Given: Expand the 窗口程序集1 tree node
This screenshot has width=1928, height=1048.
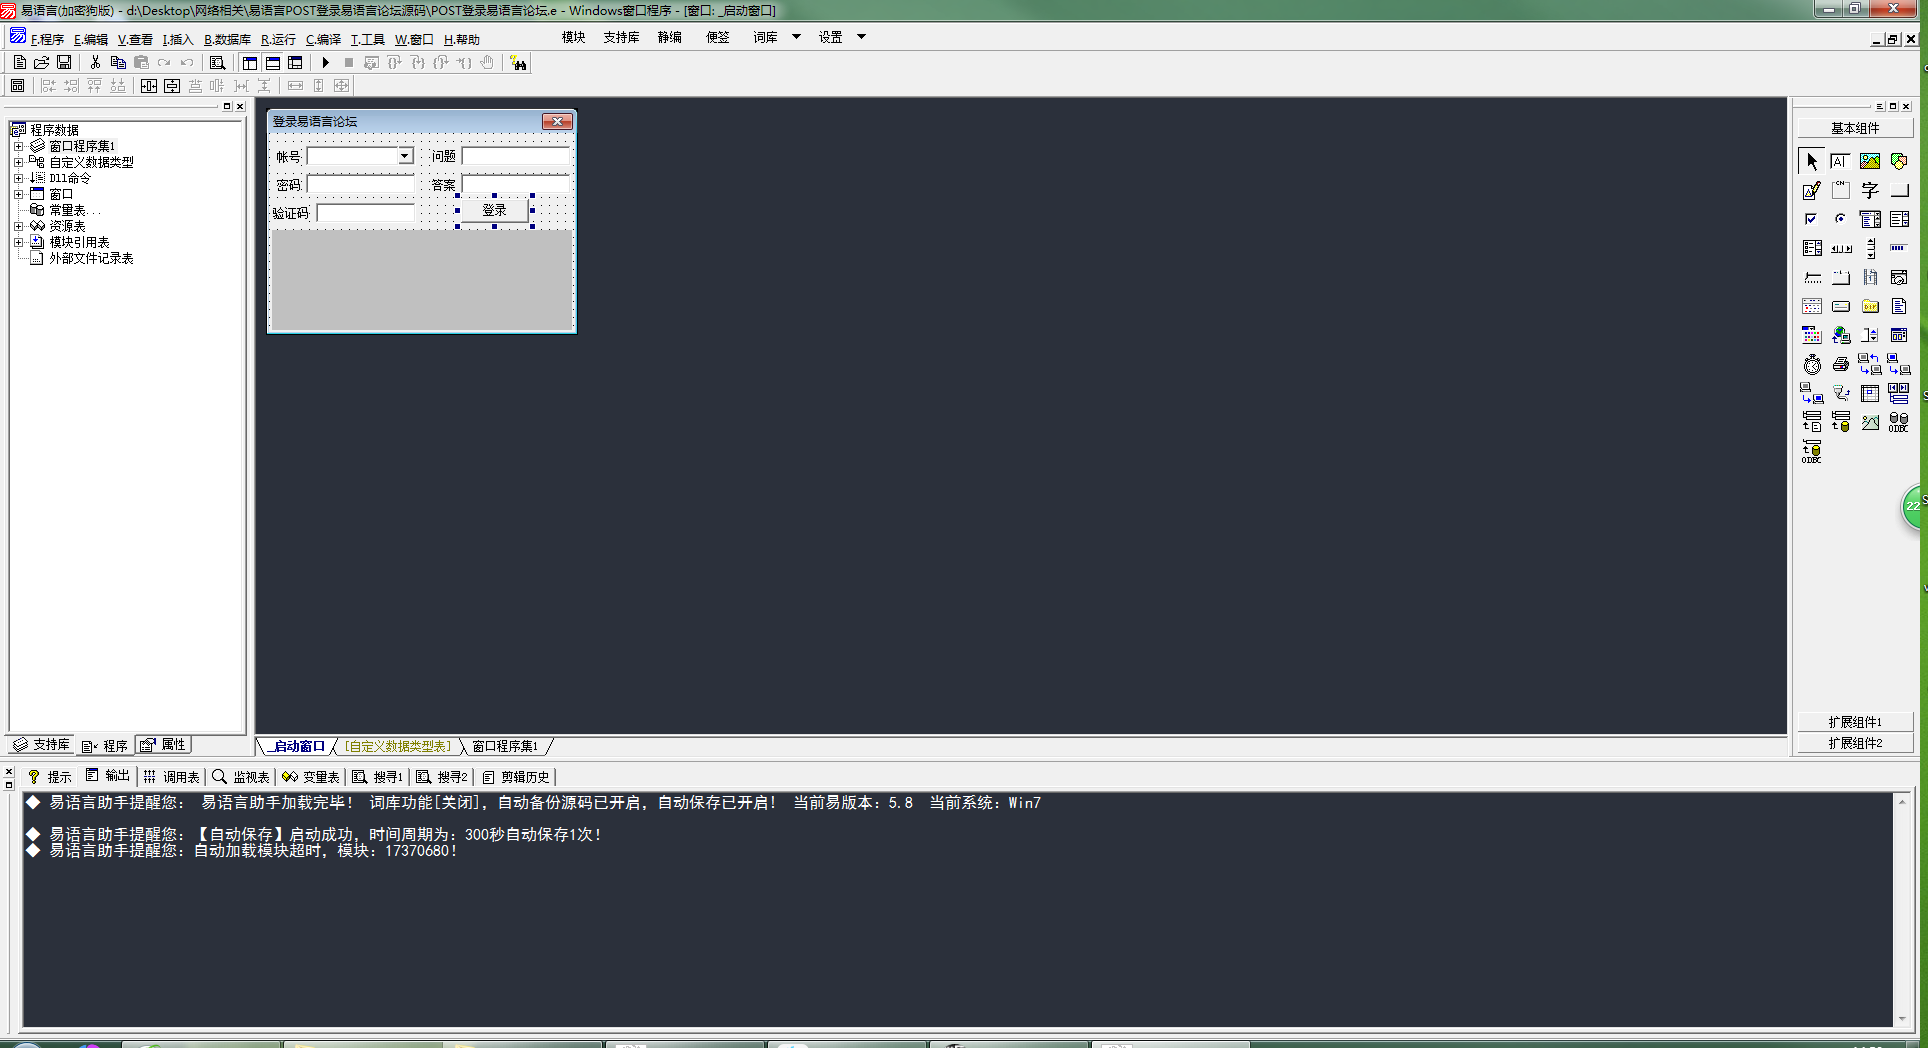Looking at the screenshot, I should click(x=18, y=146).
